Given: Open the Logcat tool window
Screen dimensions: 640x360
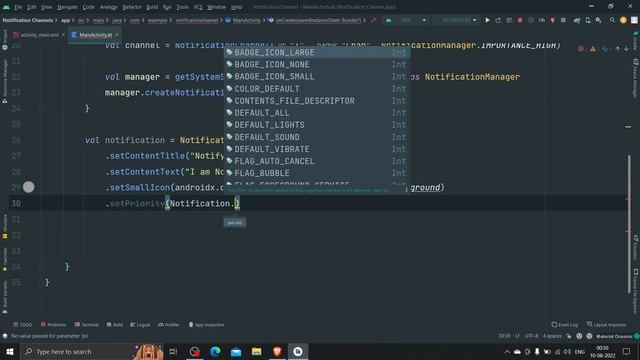Looking at the screenshot, I should coord(140,325).
